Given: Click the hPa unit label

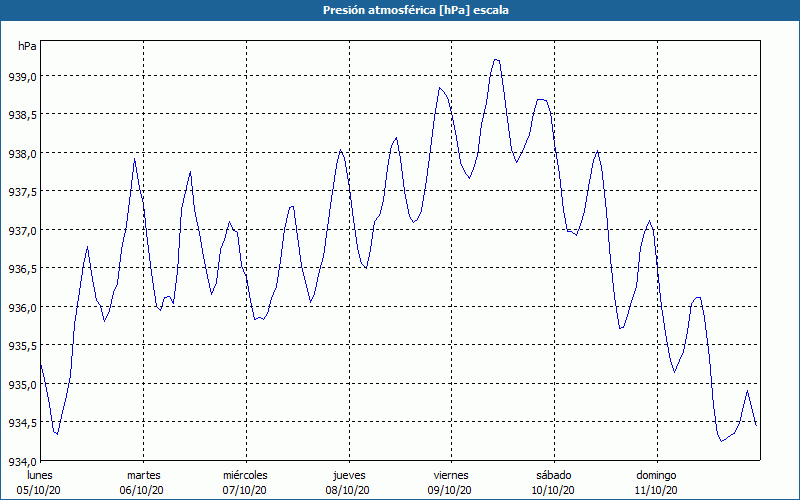Looking at the screenshot, I should coord(27,46).
